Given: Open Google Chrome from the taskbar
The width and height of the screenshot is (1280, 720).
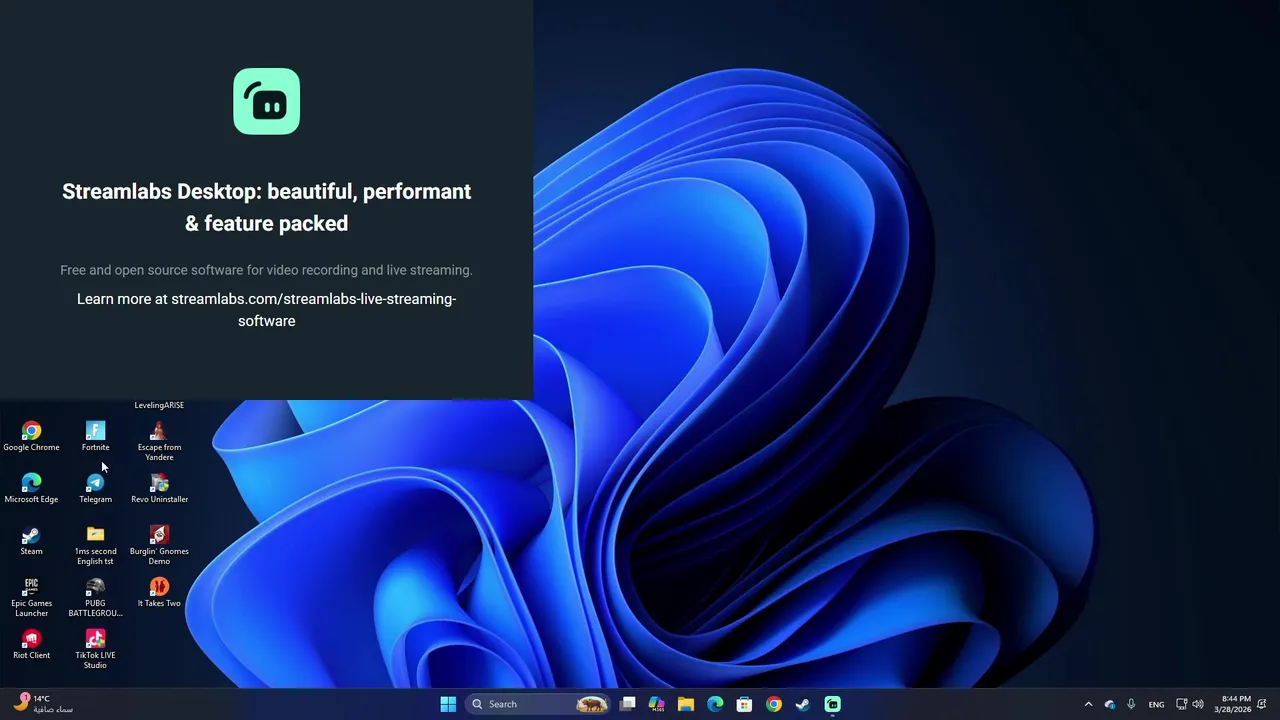Looking at the screenshot, I should pos(774,704).
